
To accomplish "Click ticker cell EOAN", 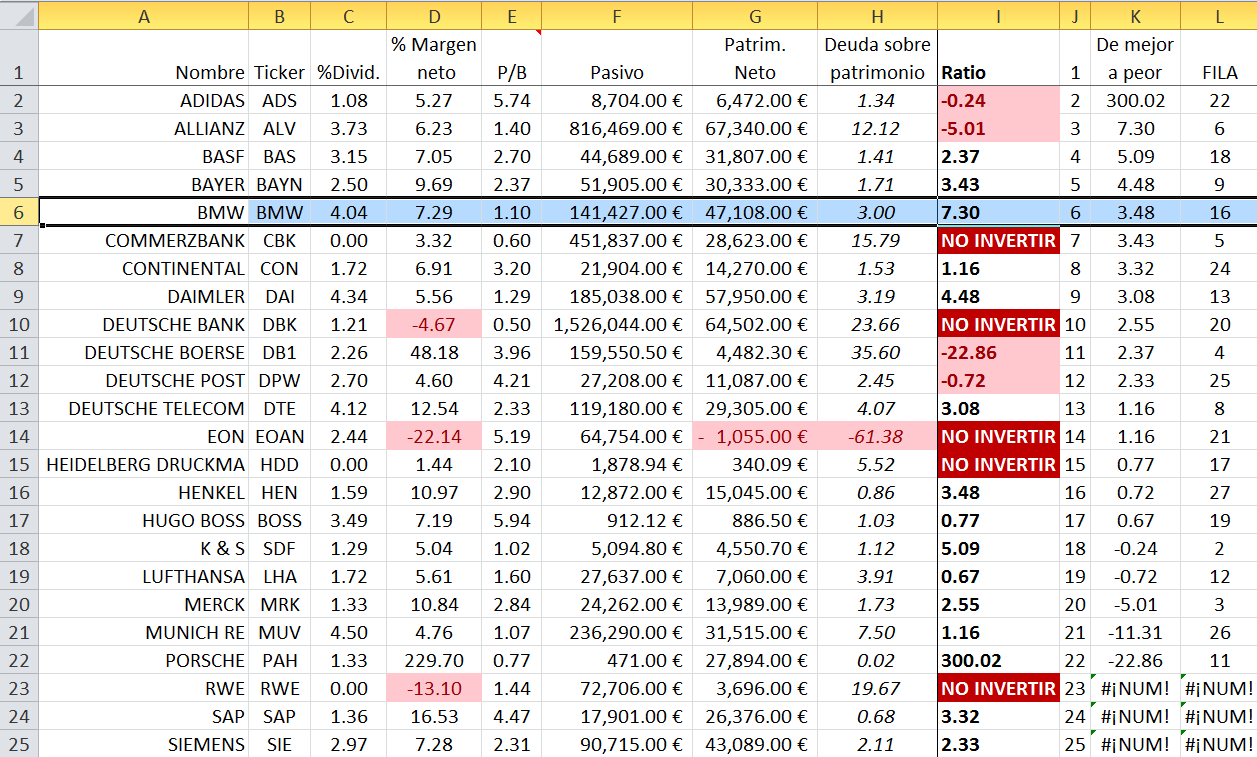I will (279, 436).
